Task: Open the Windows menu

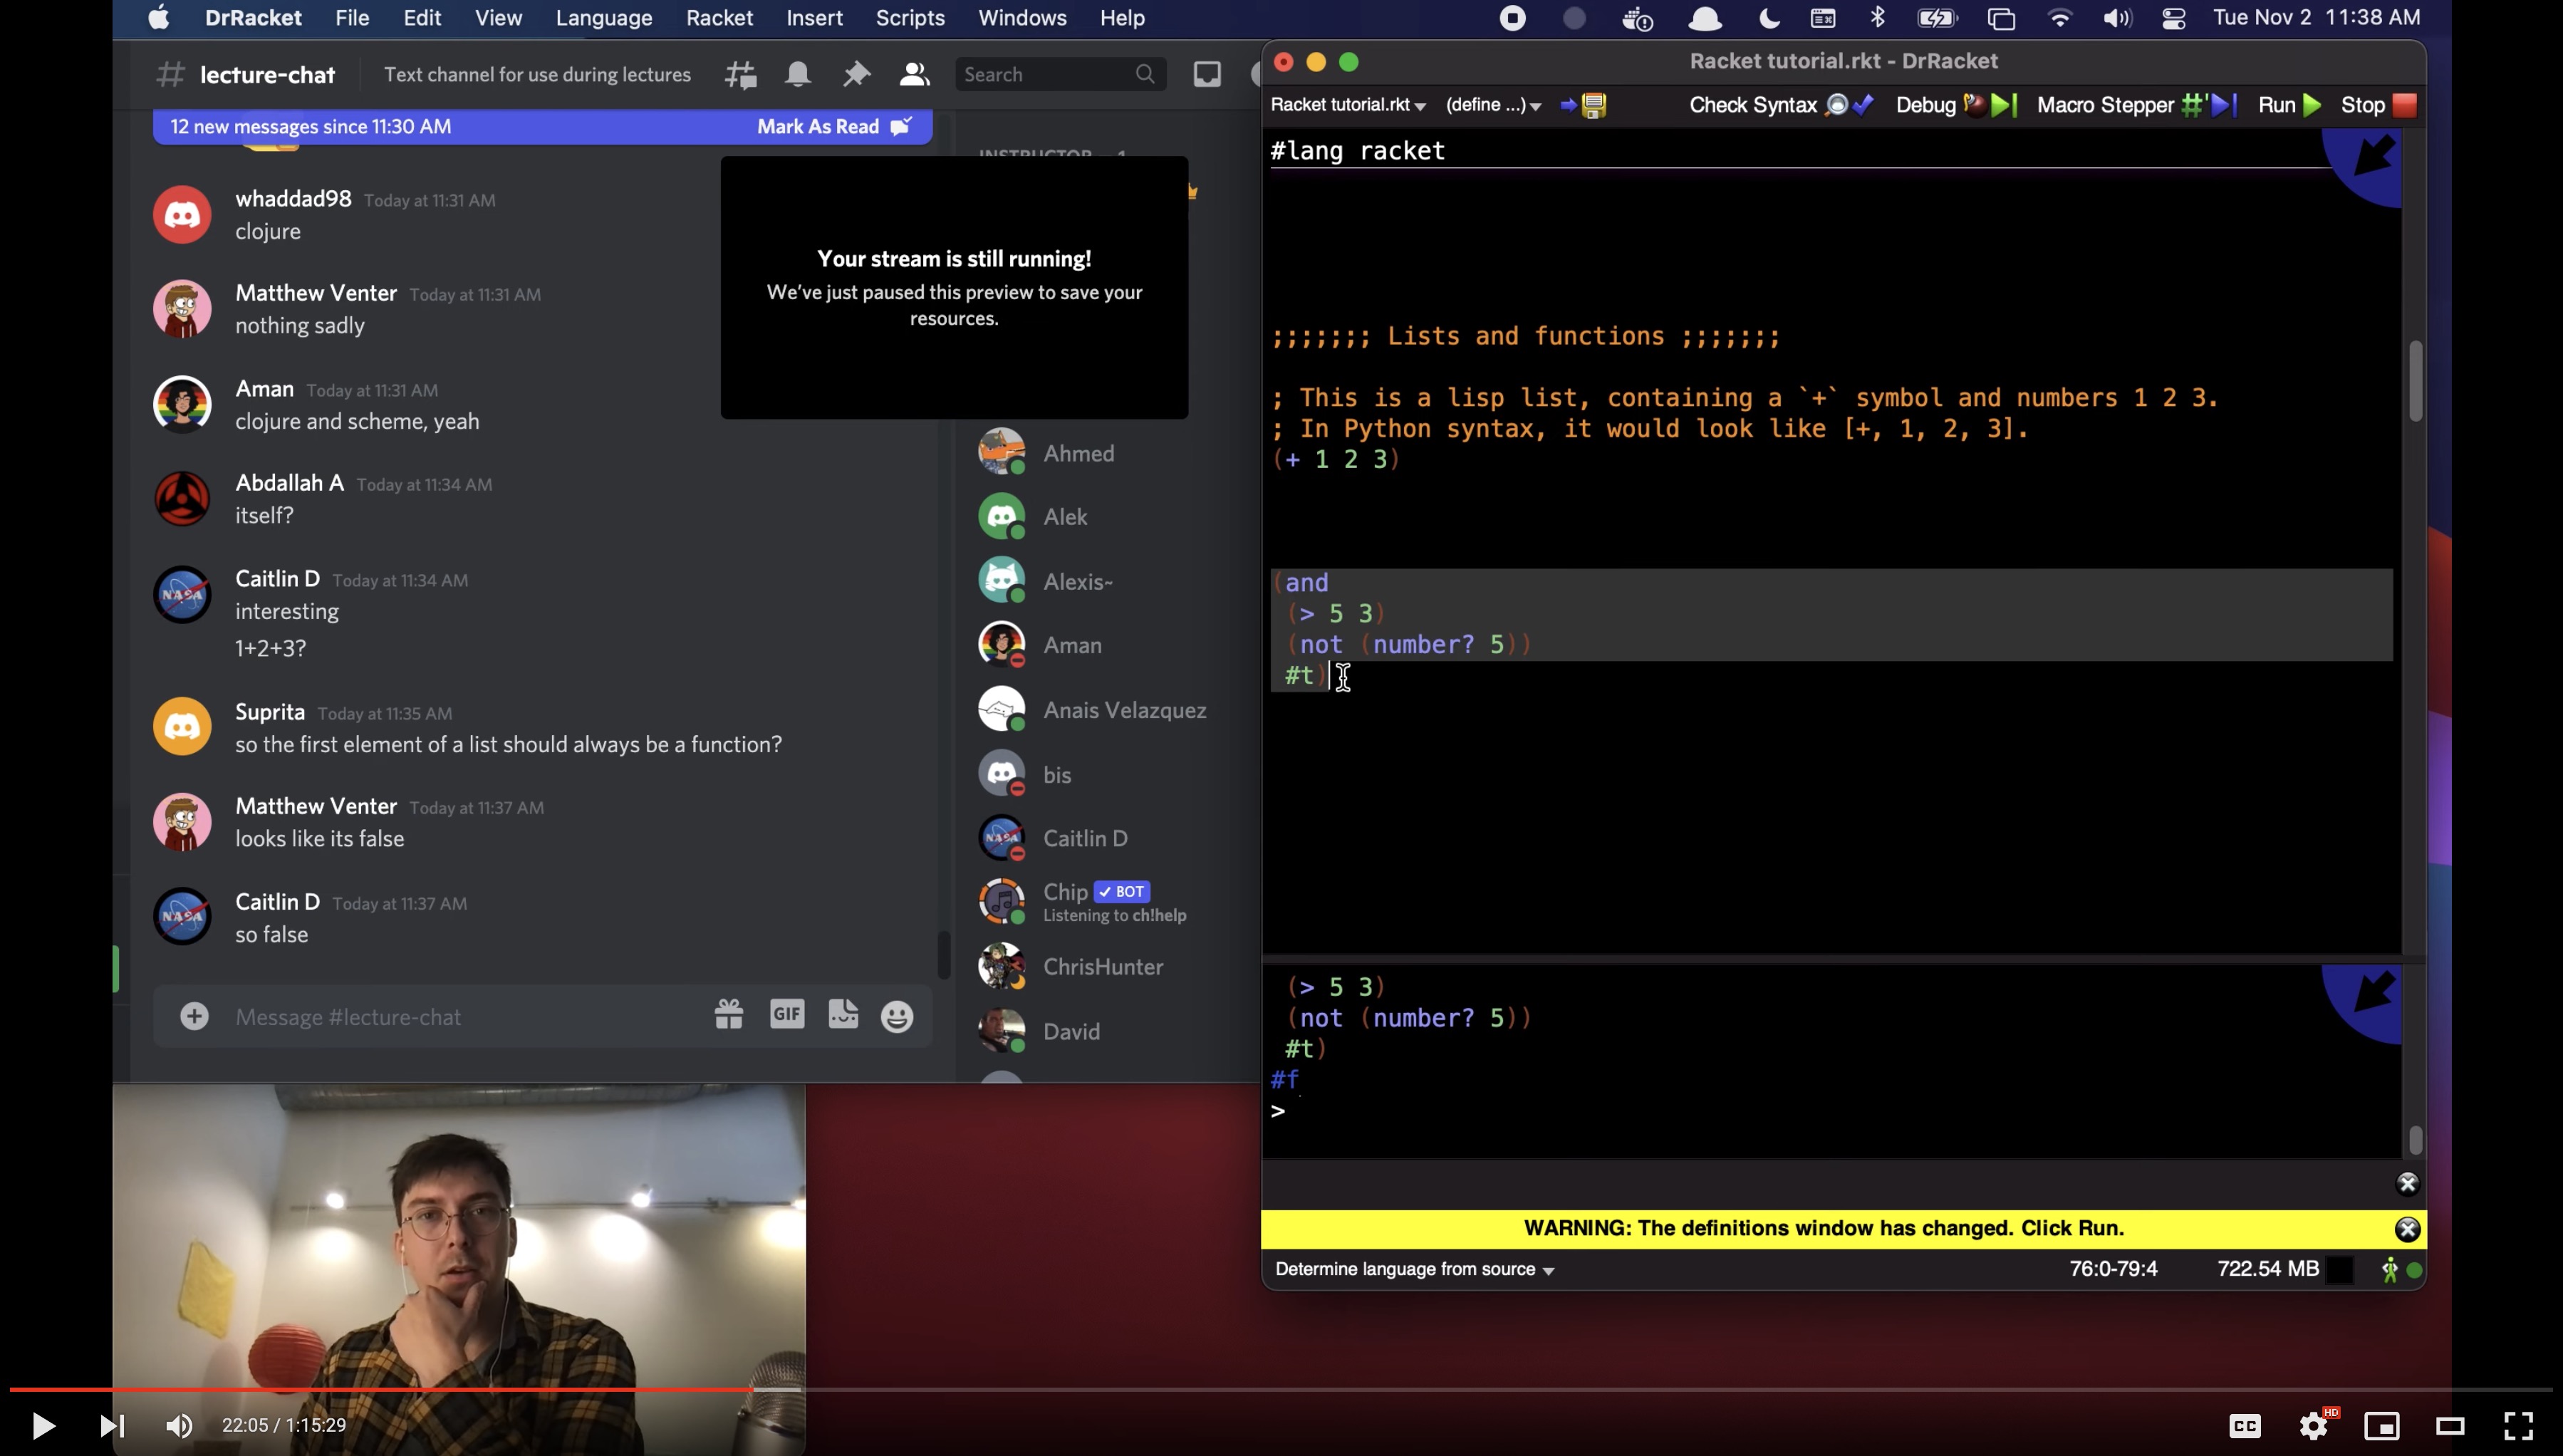Action: click(1022, 18)
